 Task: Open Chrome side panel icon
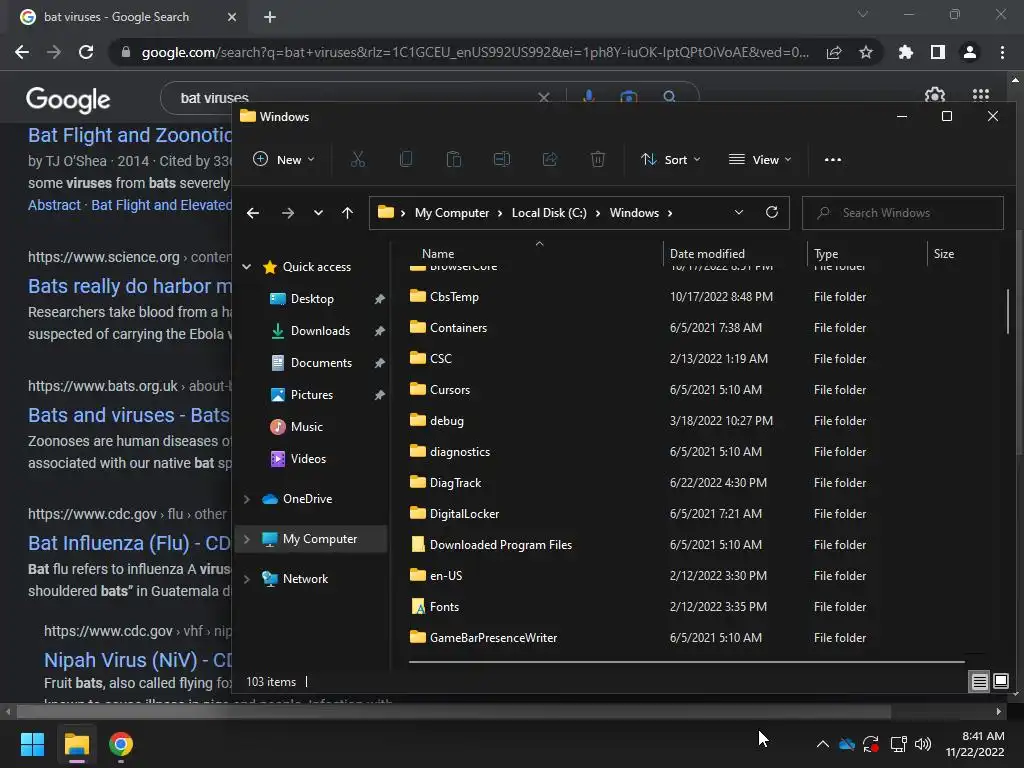tap(938, 52)
